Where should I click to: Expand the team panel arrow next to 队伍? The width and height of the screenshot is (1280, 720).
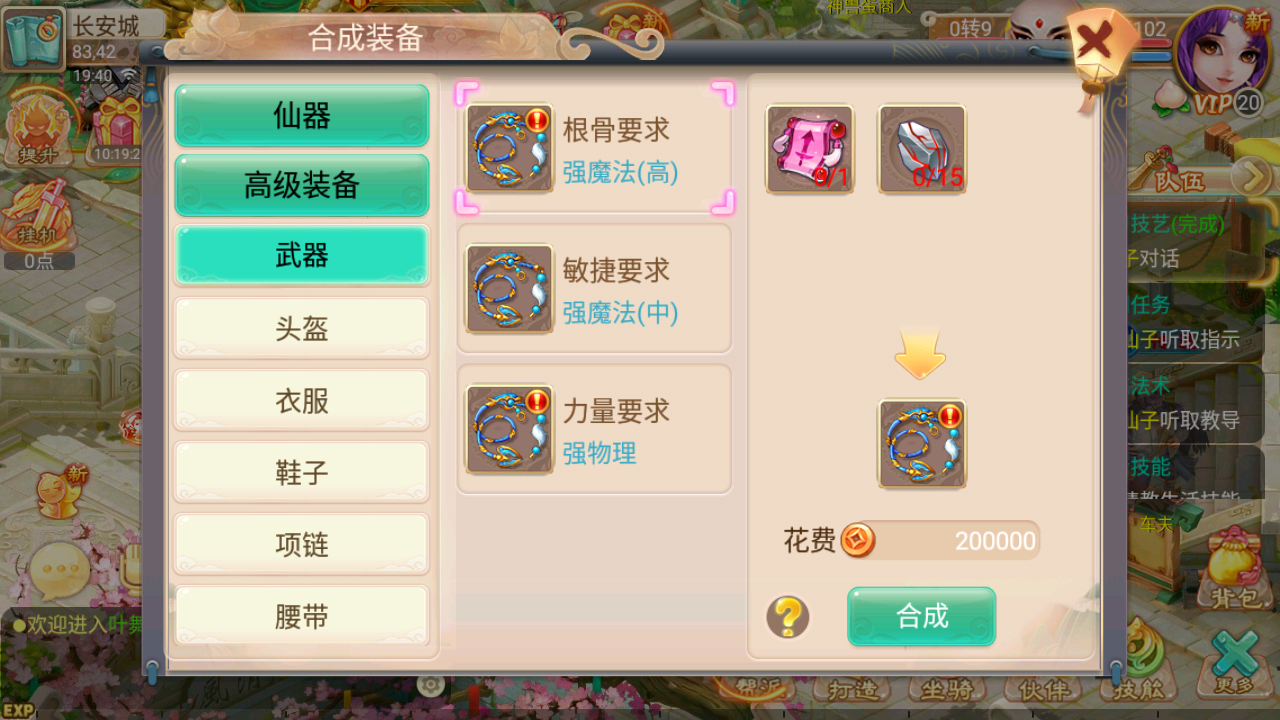point(1250,177)
